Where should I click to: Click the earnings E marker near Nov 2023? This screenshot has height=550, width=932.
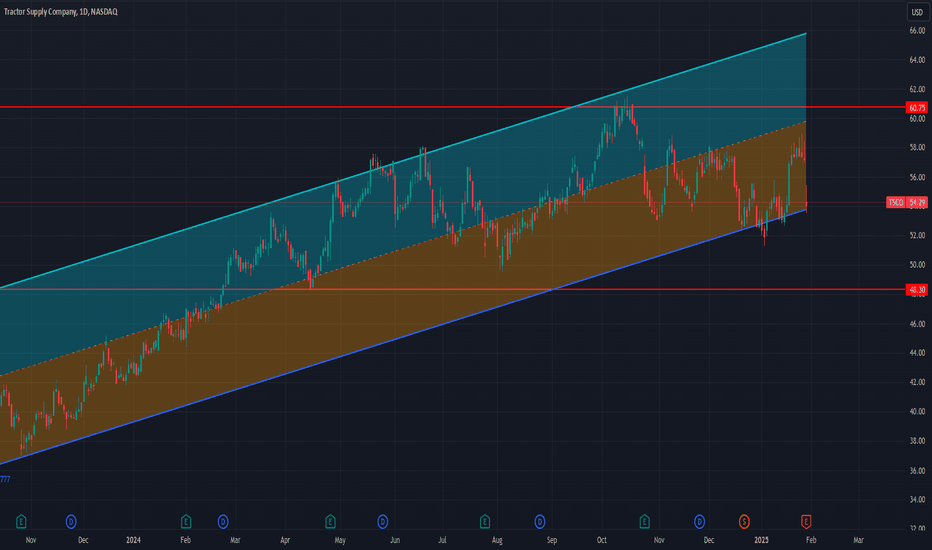(21, 522)
